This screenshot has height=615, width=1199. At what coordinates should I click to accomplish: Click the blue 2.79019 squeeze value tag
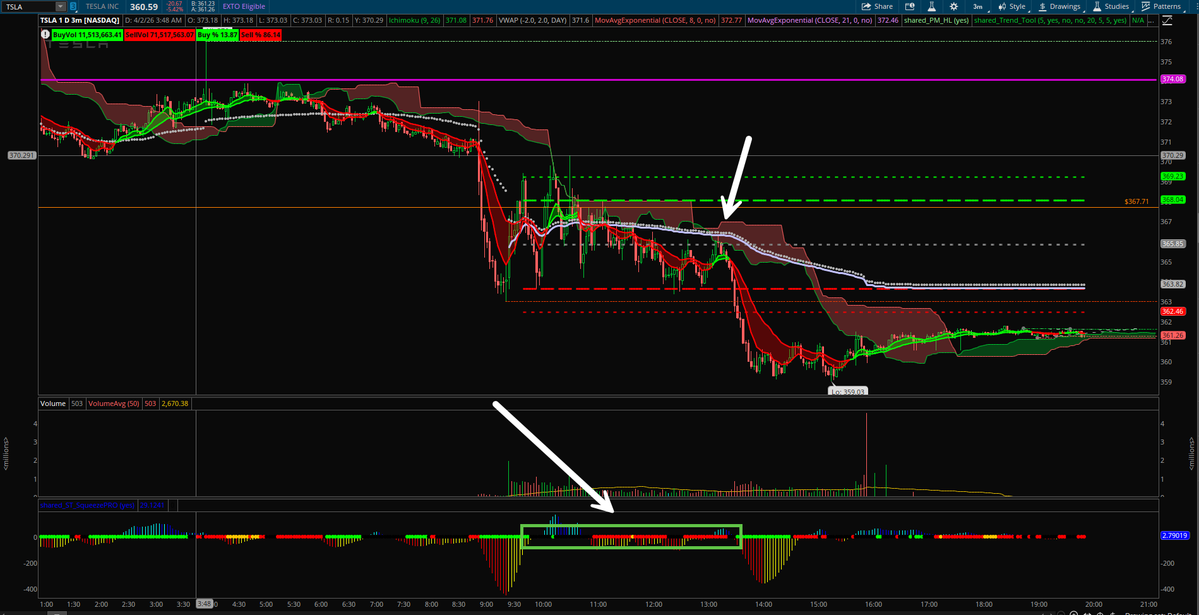(1174, 537)
